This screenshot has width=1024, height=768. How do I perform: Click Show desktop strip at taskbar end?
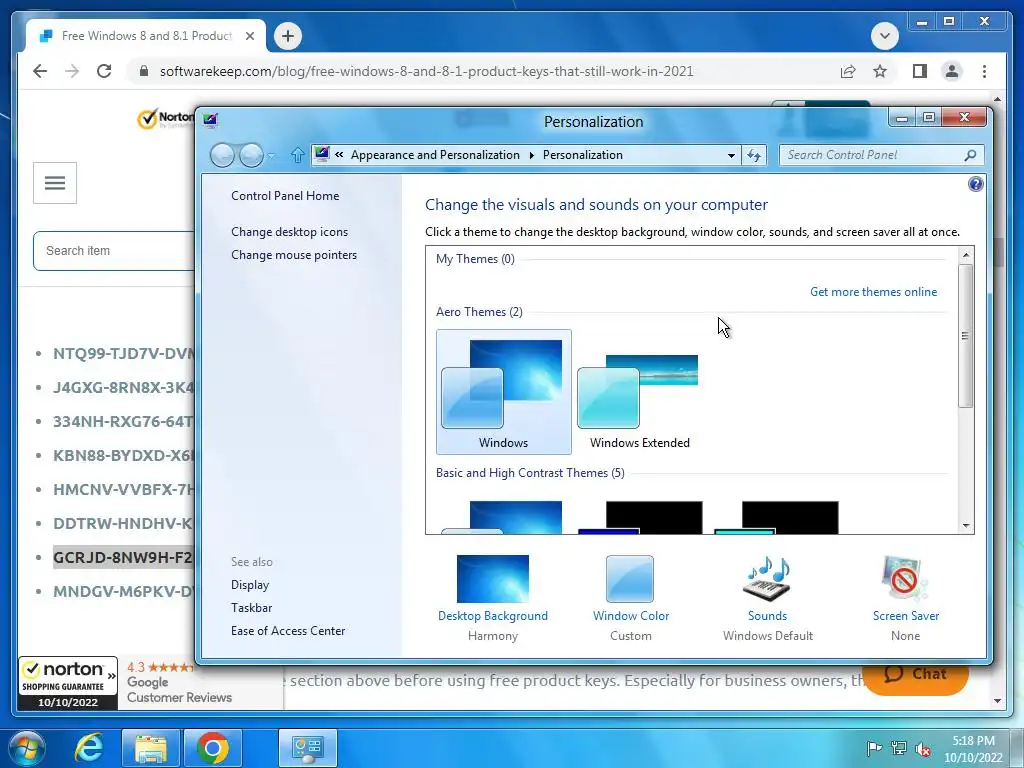1017,748
